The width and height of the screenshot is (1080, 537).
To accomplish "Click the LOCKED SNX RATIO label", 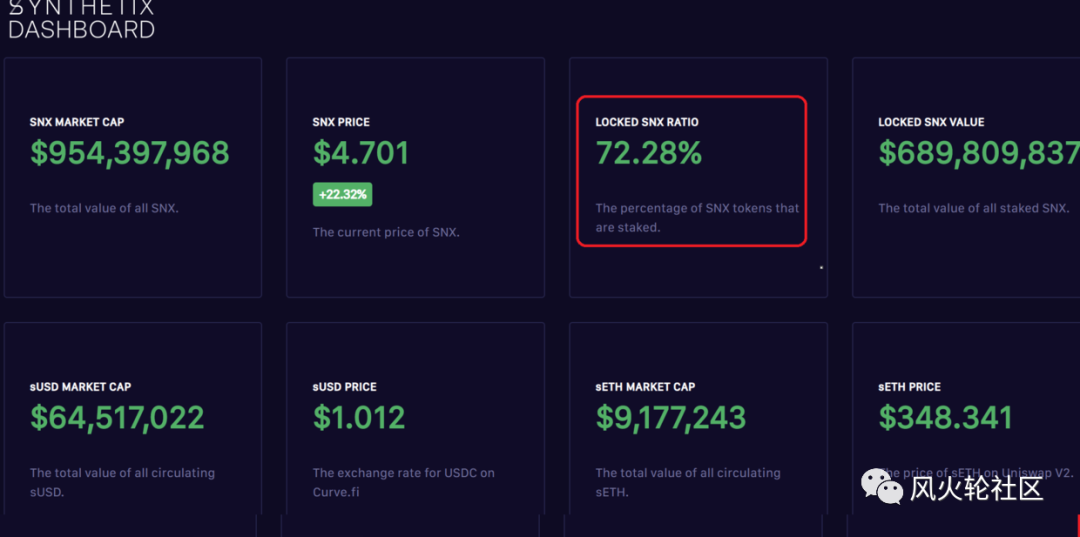I will tap(647, 122).
